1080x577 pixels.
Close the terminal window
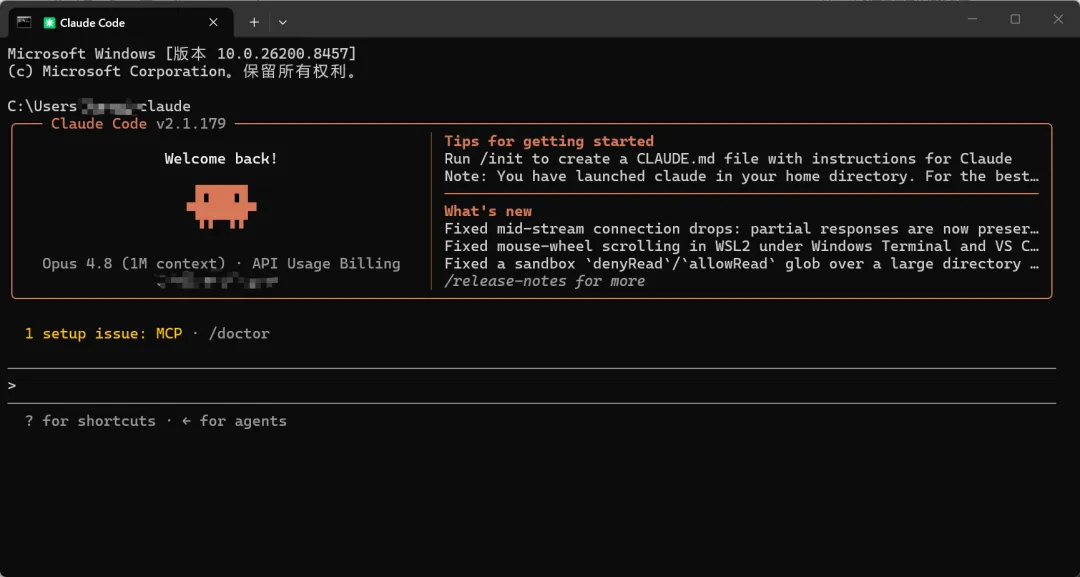click(x=1059, y=19)
